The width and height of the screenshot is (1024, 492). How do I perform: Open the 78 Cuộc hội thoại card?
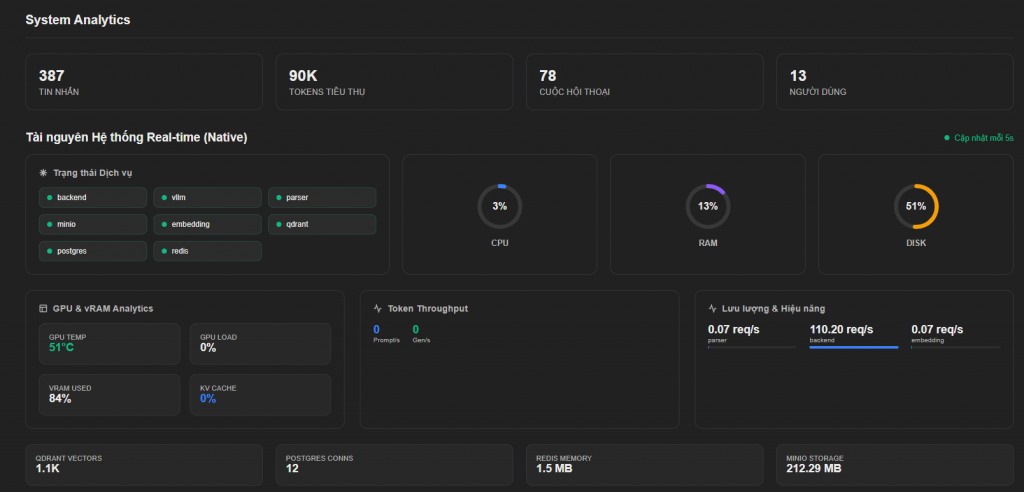click(645, 82)
